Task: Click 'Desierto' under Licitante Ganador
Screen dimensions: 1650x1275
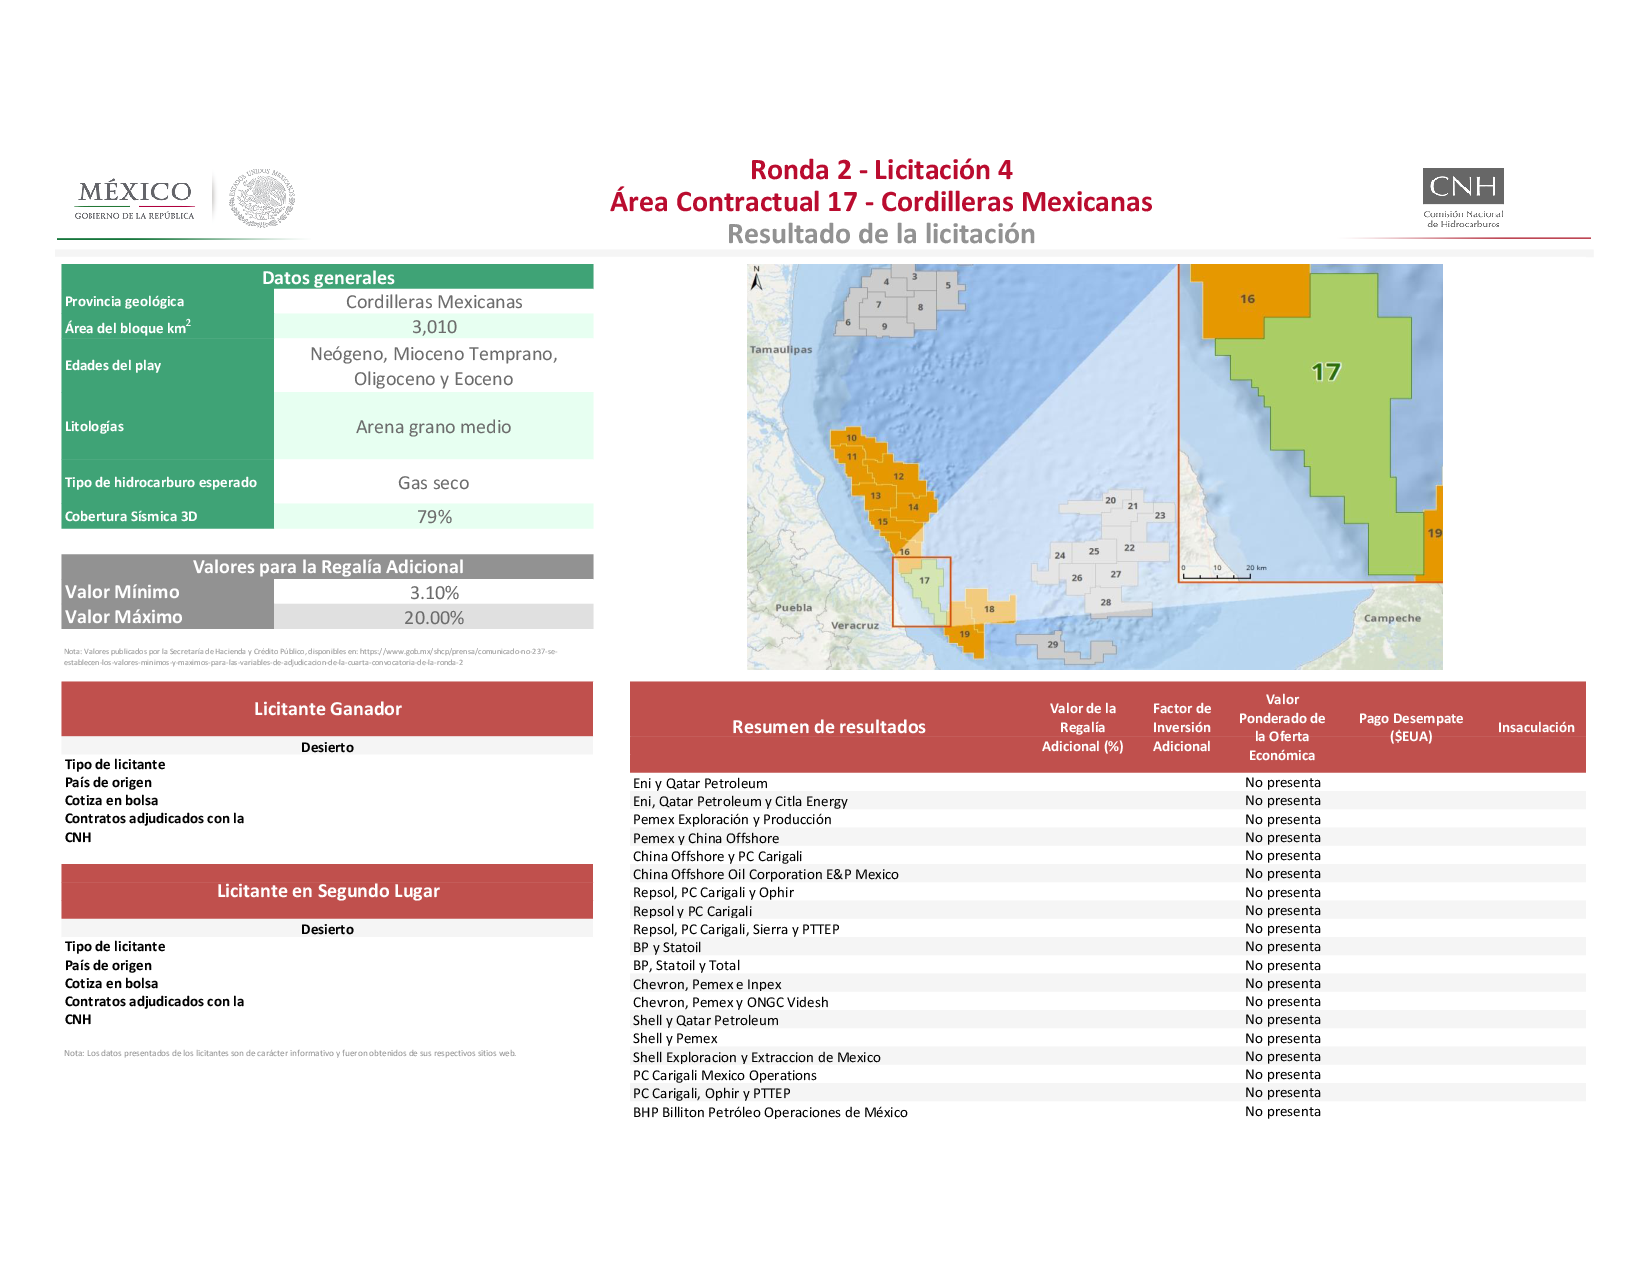Action: click(x=328, y=747)
